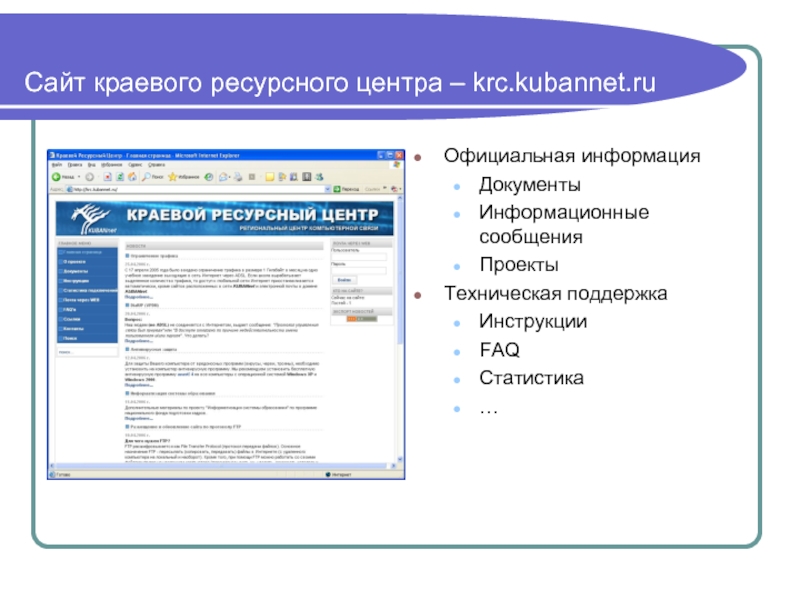Viewport: 800px width, 600px height.
Task: Click the Stop icon with red X
Action: [x=107, y=177]
